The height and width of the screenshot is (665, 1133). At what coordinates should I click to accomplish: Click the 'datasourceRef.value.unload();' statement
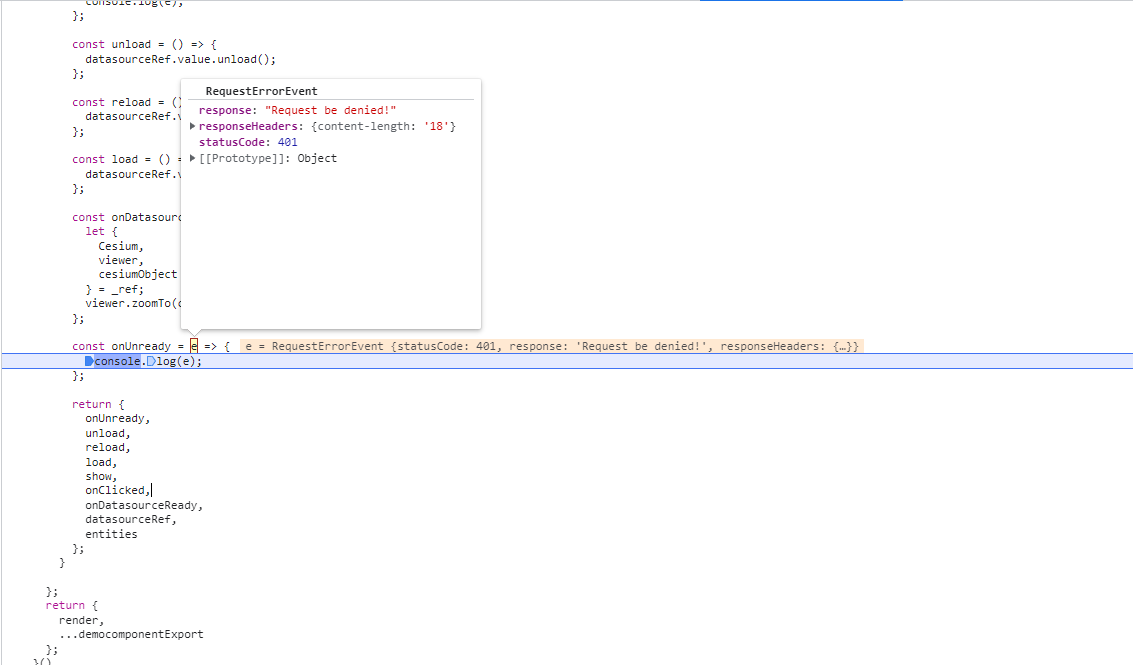pyautogui.click(x=181, y=59)
